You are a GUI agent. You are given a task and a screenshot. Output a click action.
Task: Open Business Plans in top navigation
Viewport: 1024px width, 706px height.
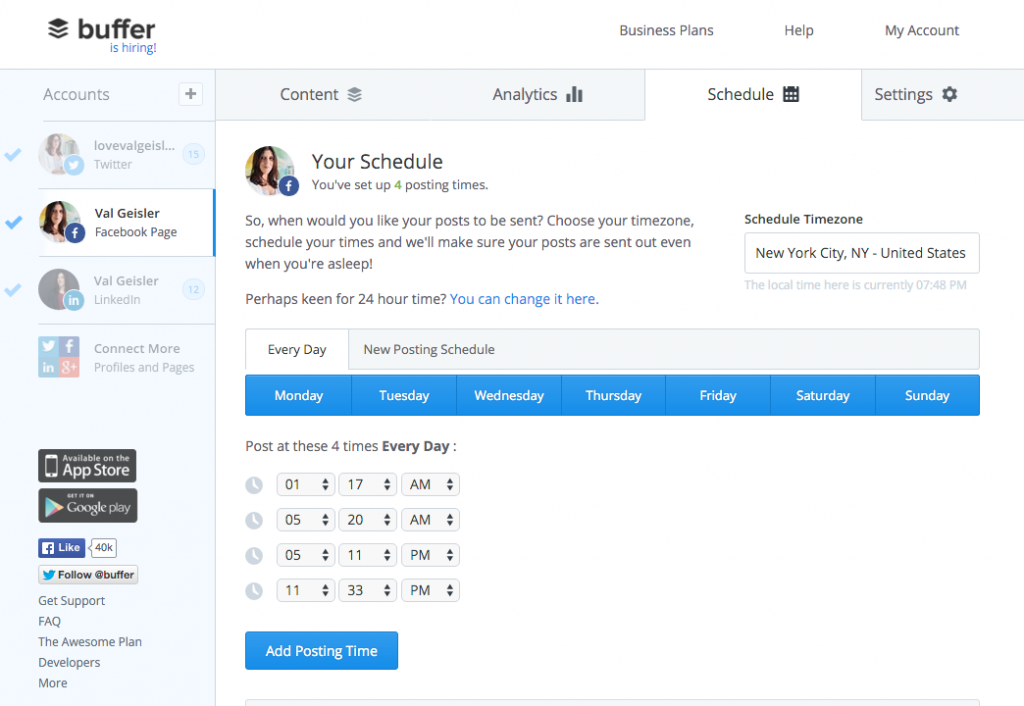(x=666, y=30)
